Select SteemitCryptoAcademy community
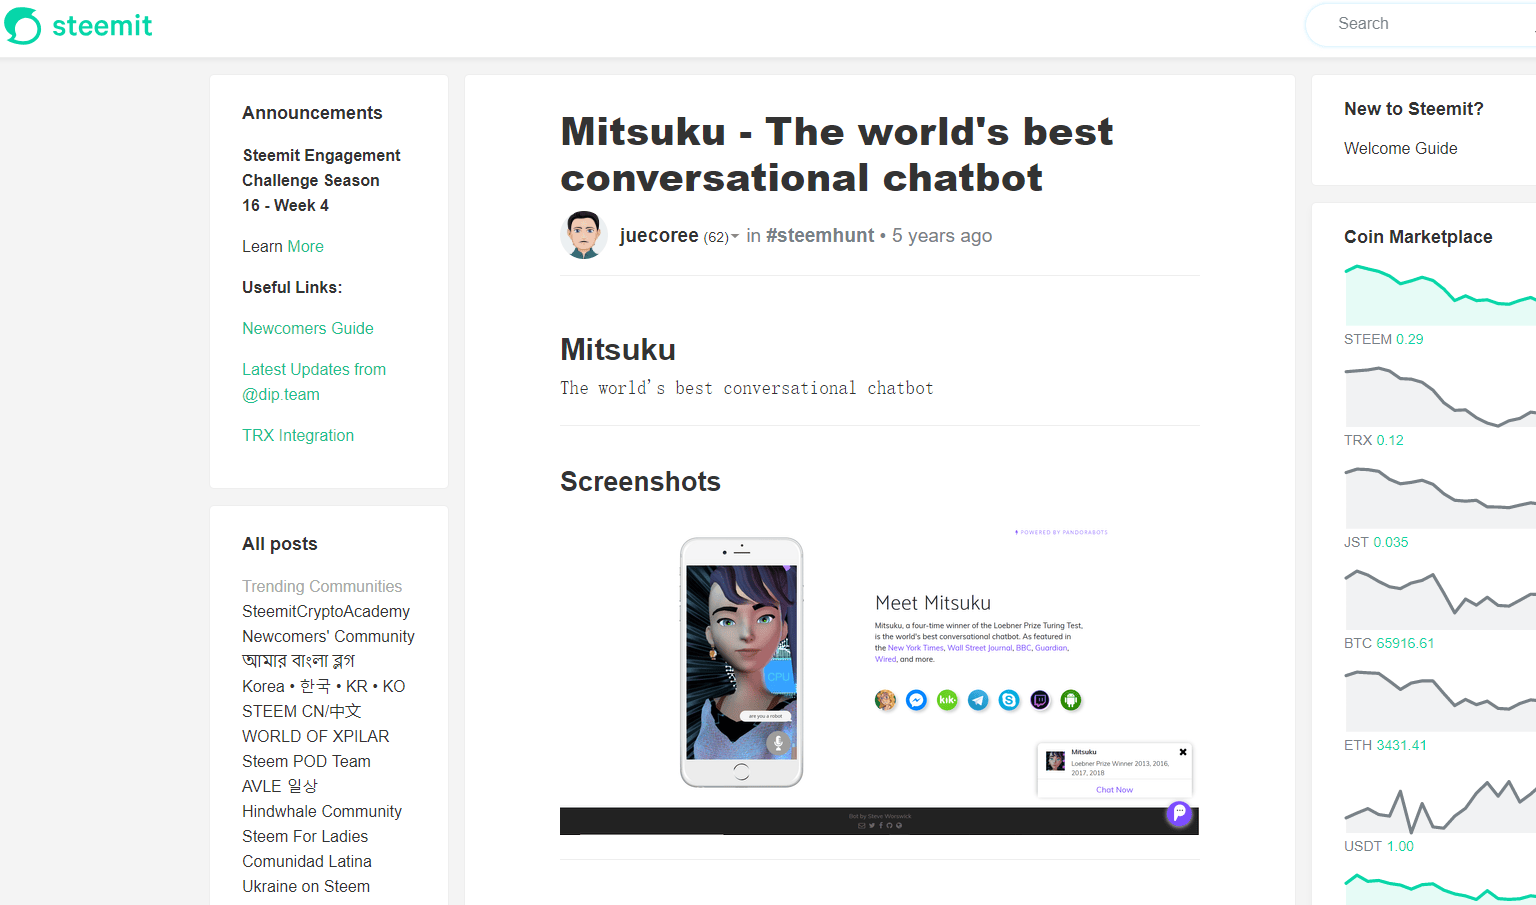 [326, 611]
